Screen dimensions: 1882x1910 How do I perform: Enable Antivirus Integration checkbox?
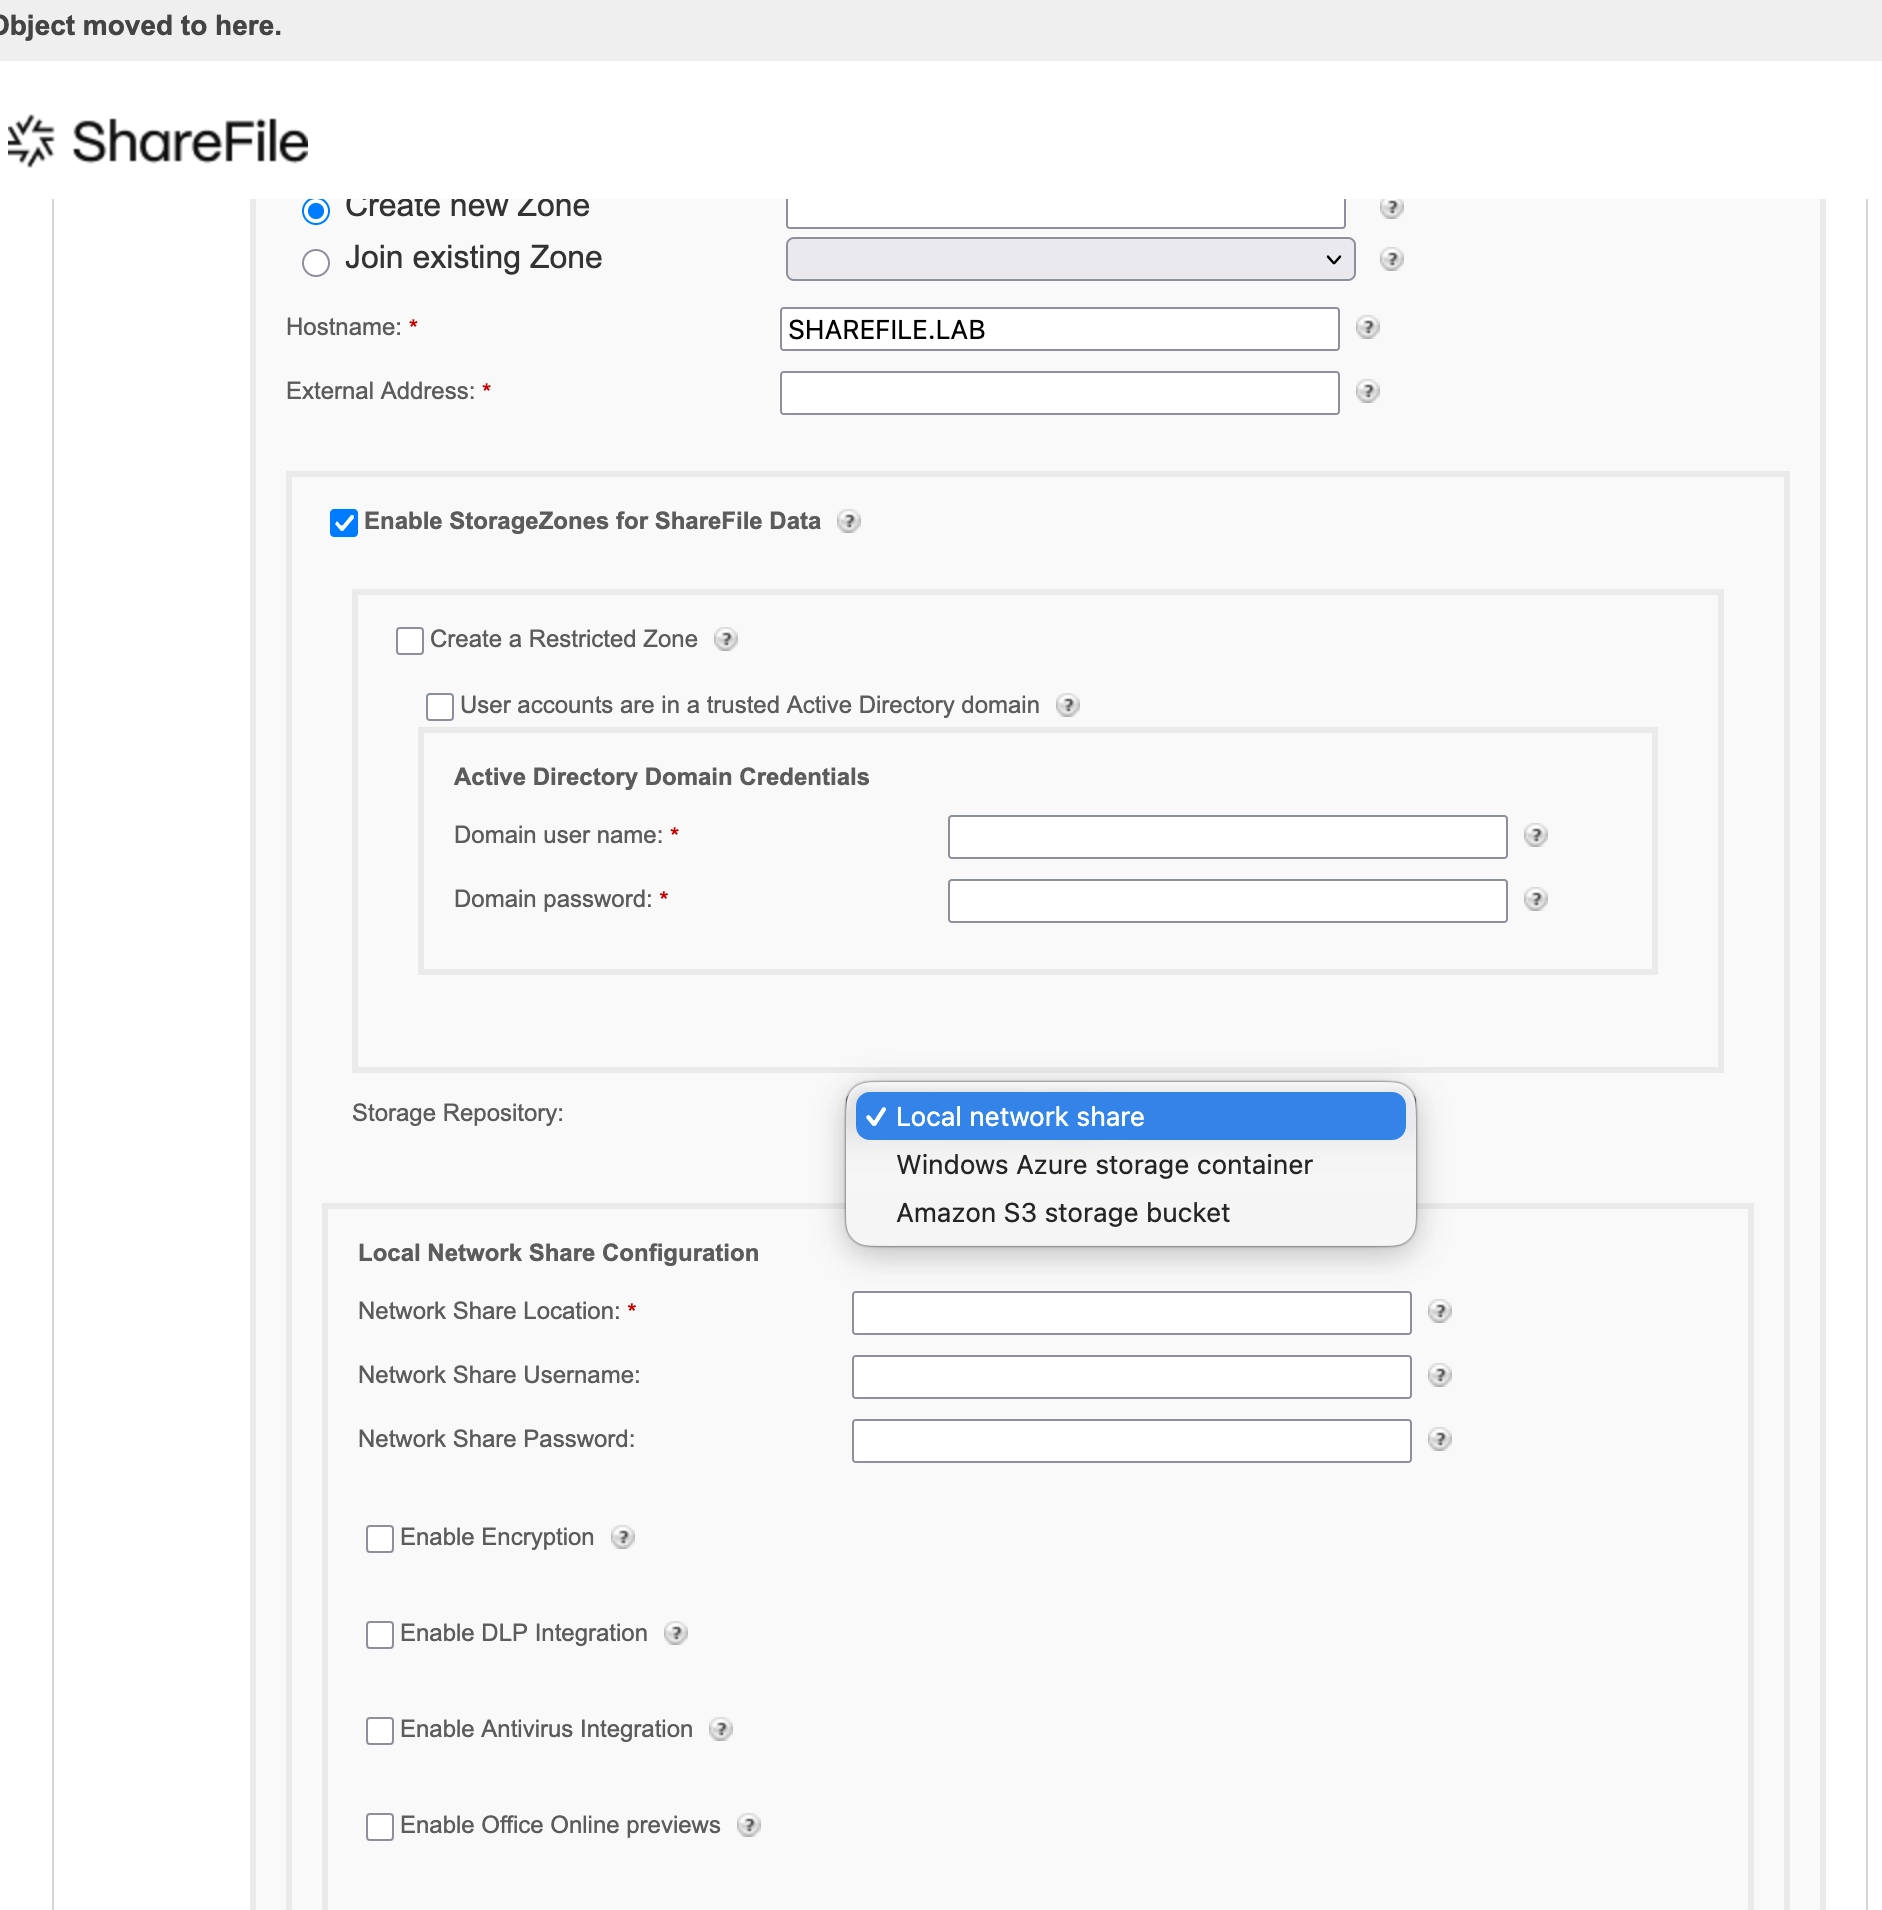pos(380,1731)
